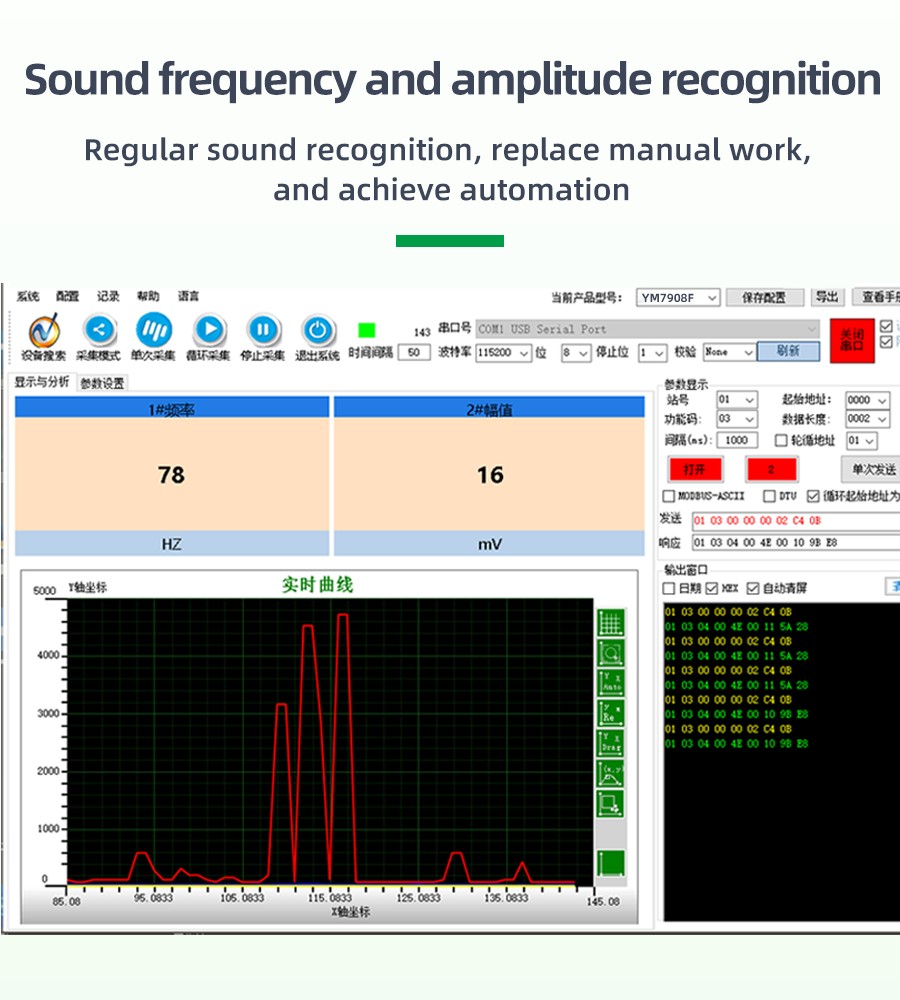Screen dimensions: 900x1000
Task: Enable the MODBUS-ASCII checkbox
Action: (x=669, y=496)
